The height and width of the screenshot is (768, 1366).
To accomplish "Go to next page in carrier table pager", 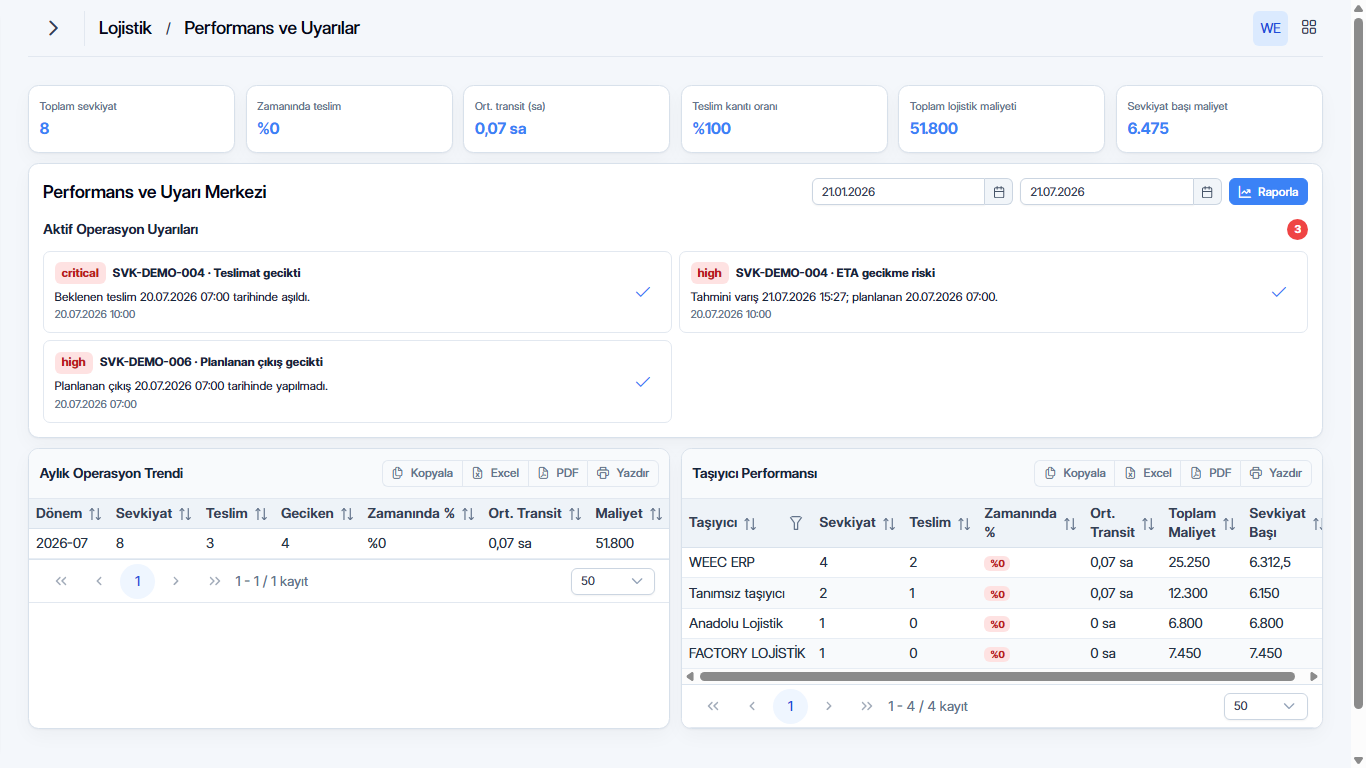I will [828, 706].
